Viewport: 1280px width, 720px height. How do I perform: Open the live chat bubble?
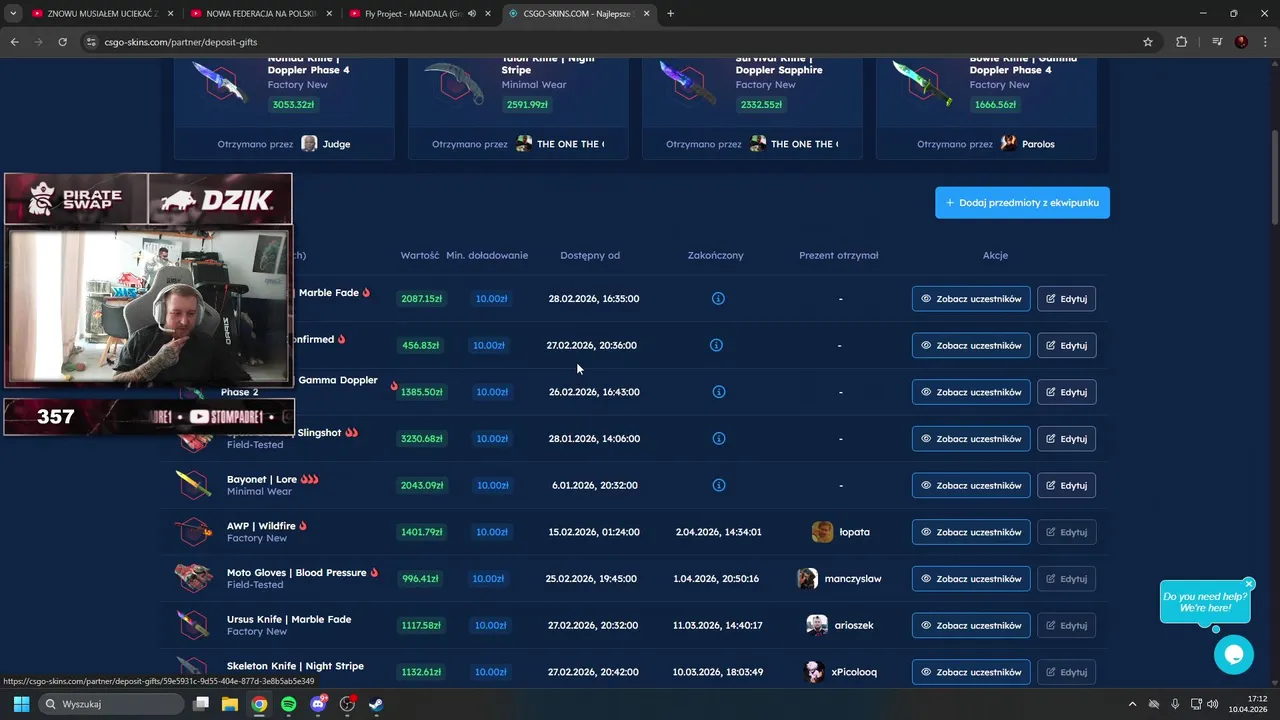[1233, 655]
